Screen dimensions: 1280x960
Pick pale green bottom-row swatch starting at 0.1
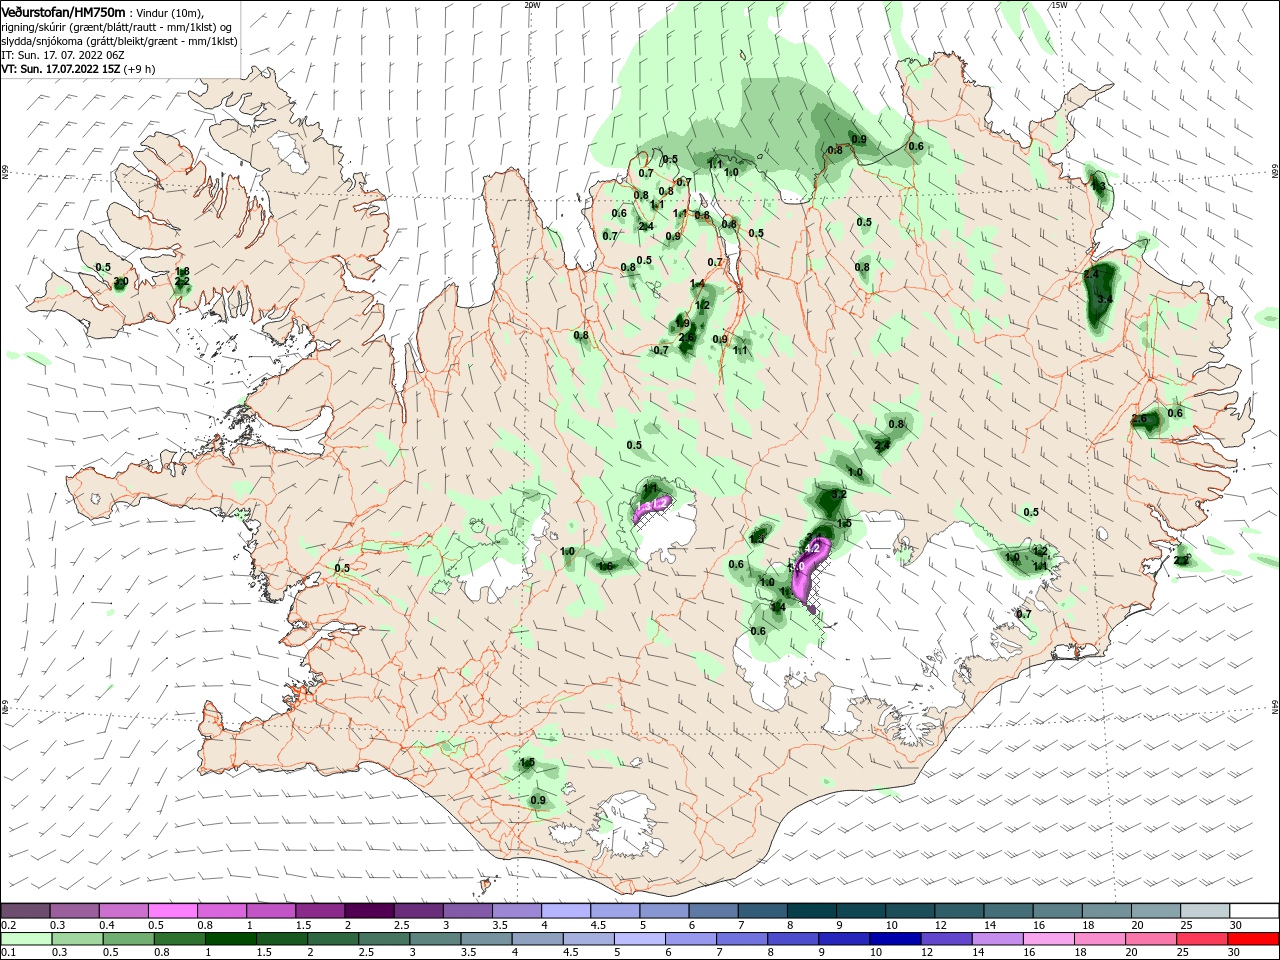28,939
